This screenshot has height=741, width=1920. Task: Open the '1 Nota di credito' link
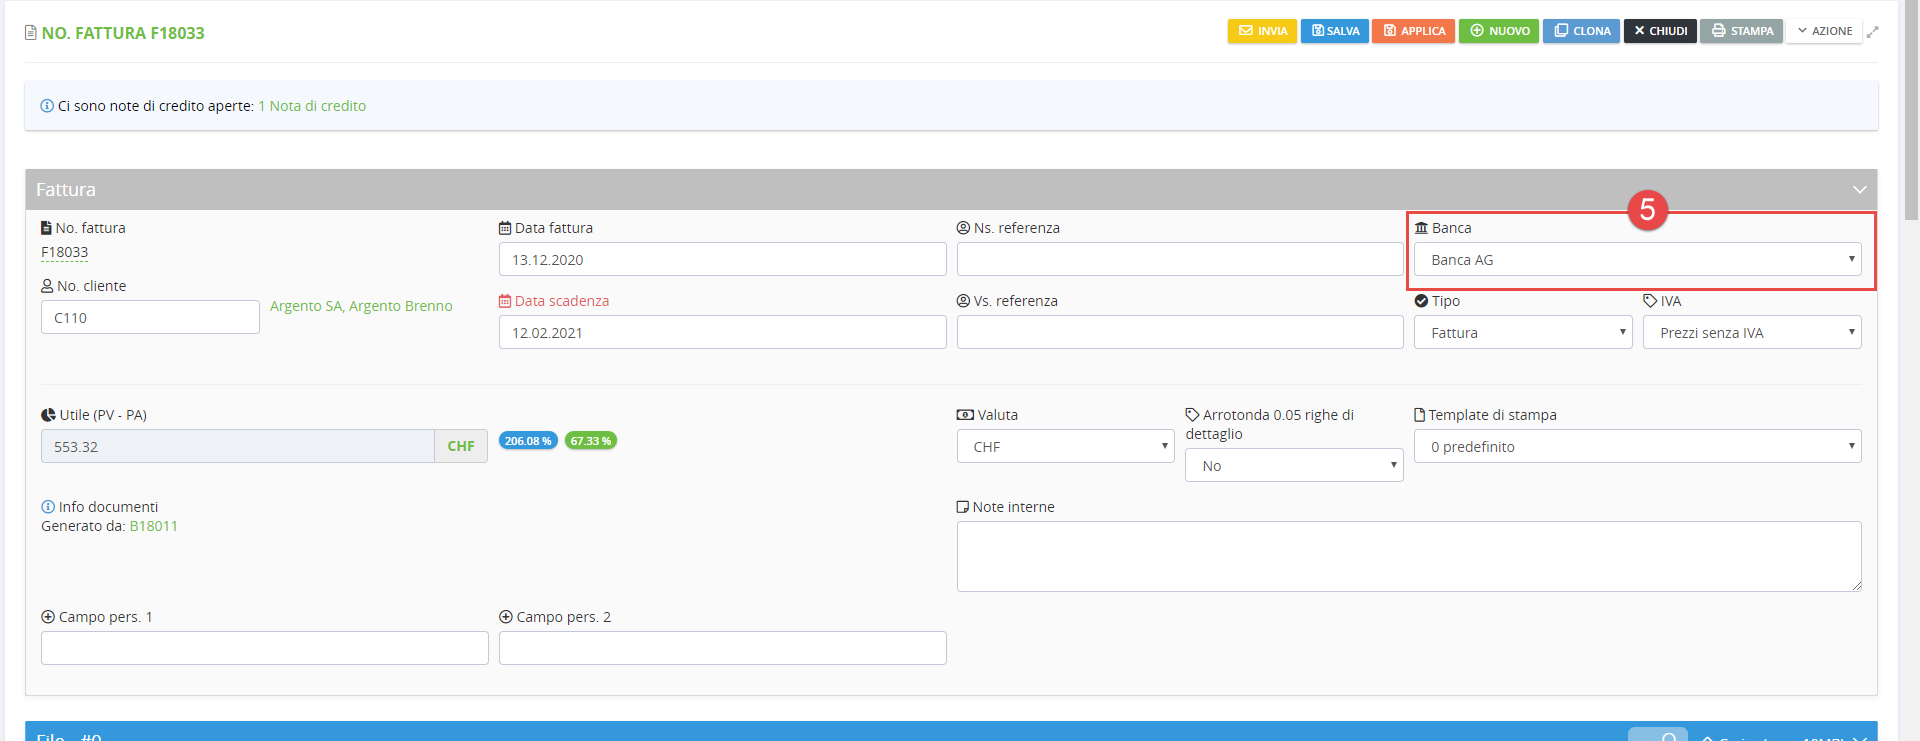[x=312, y=106]
